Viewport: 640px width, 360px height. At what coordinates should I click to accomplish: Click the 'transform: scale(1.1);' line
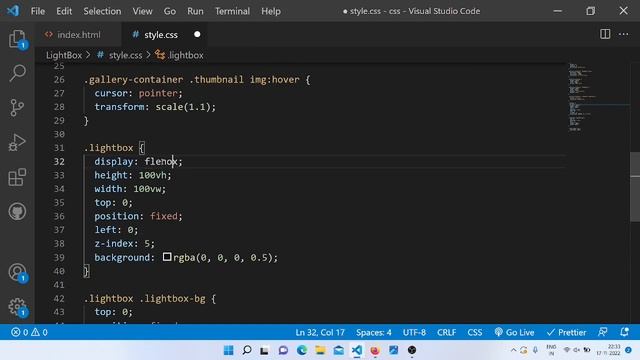coord(155,107)
